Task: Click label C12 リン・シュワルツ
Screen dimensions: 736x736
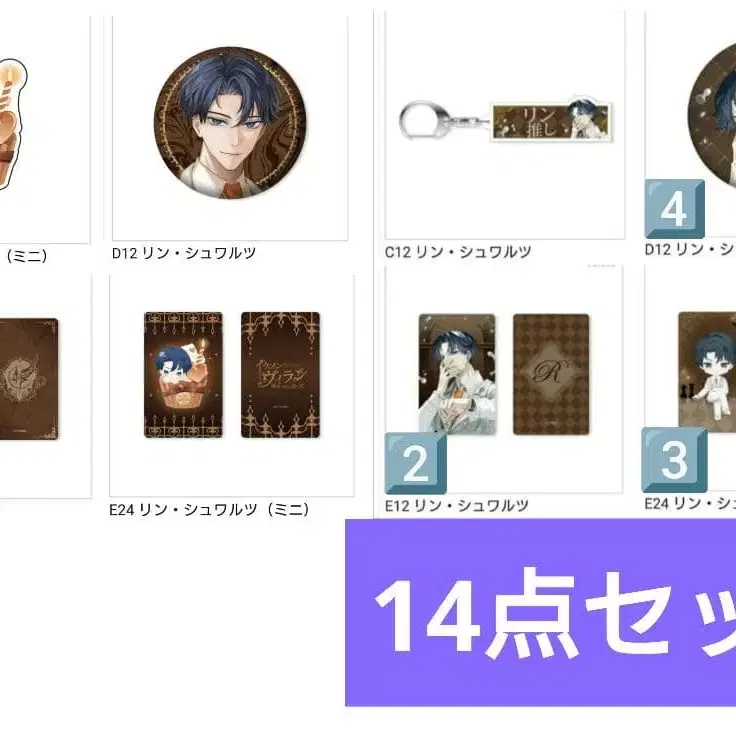Action: click(x=458, y=252)
